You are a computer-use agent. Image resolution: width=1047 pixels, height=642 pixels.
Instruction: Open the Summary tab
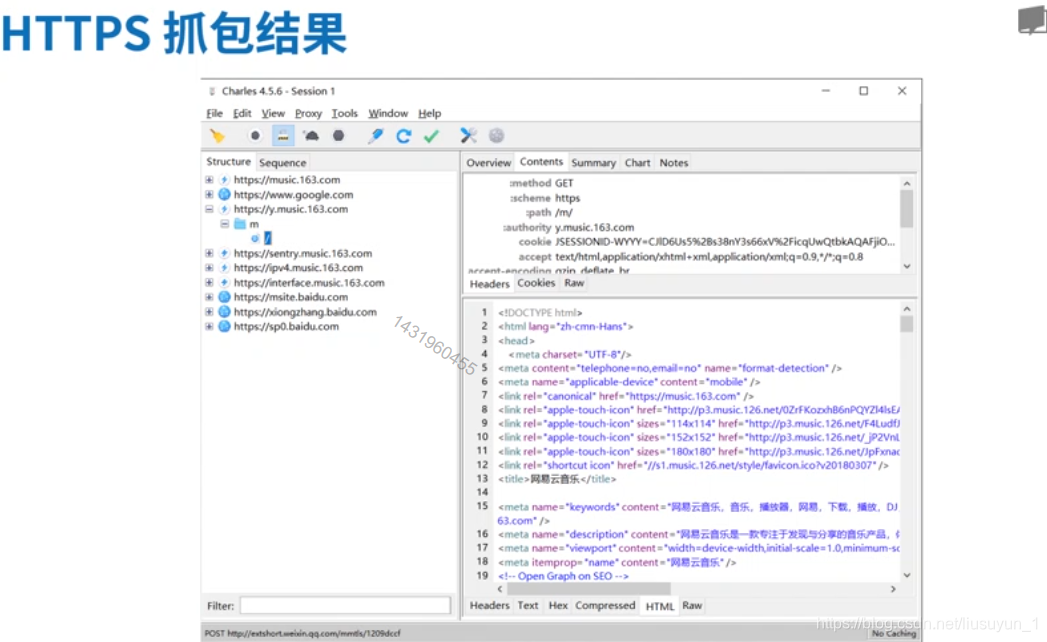(594, 163)
